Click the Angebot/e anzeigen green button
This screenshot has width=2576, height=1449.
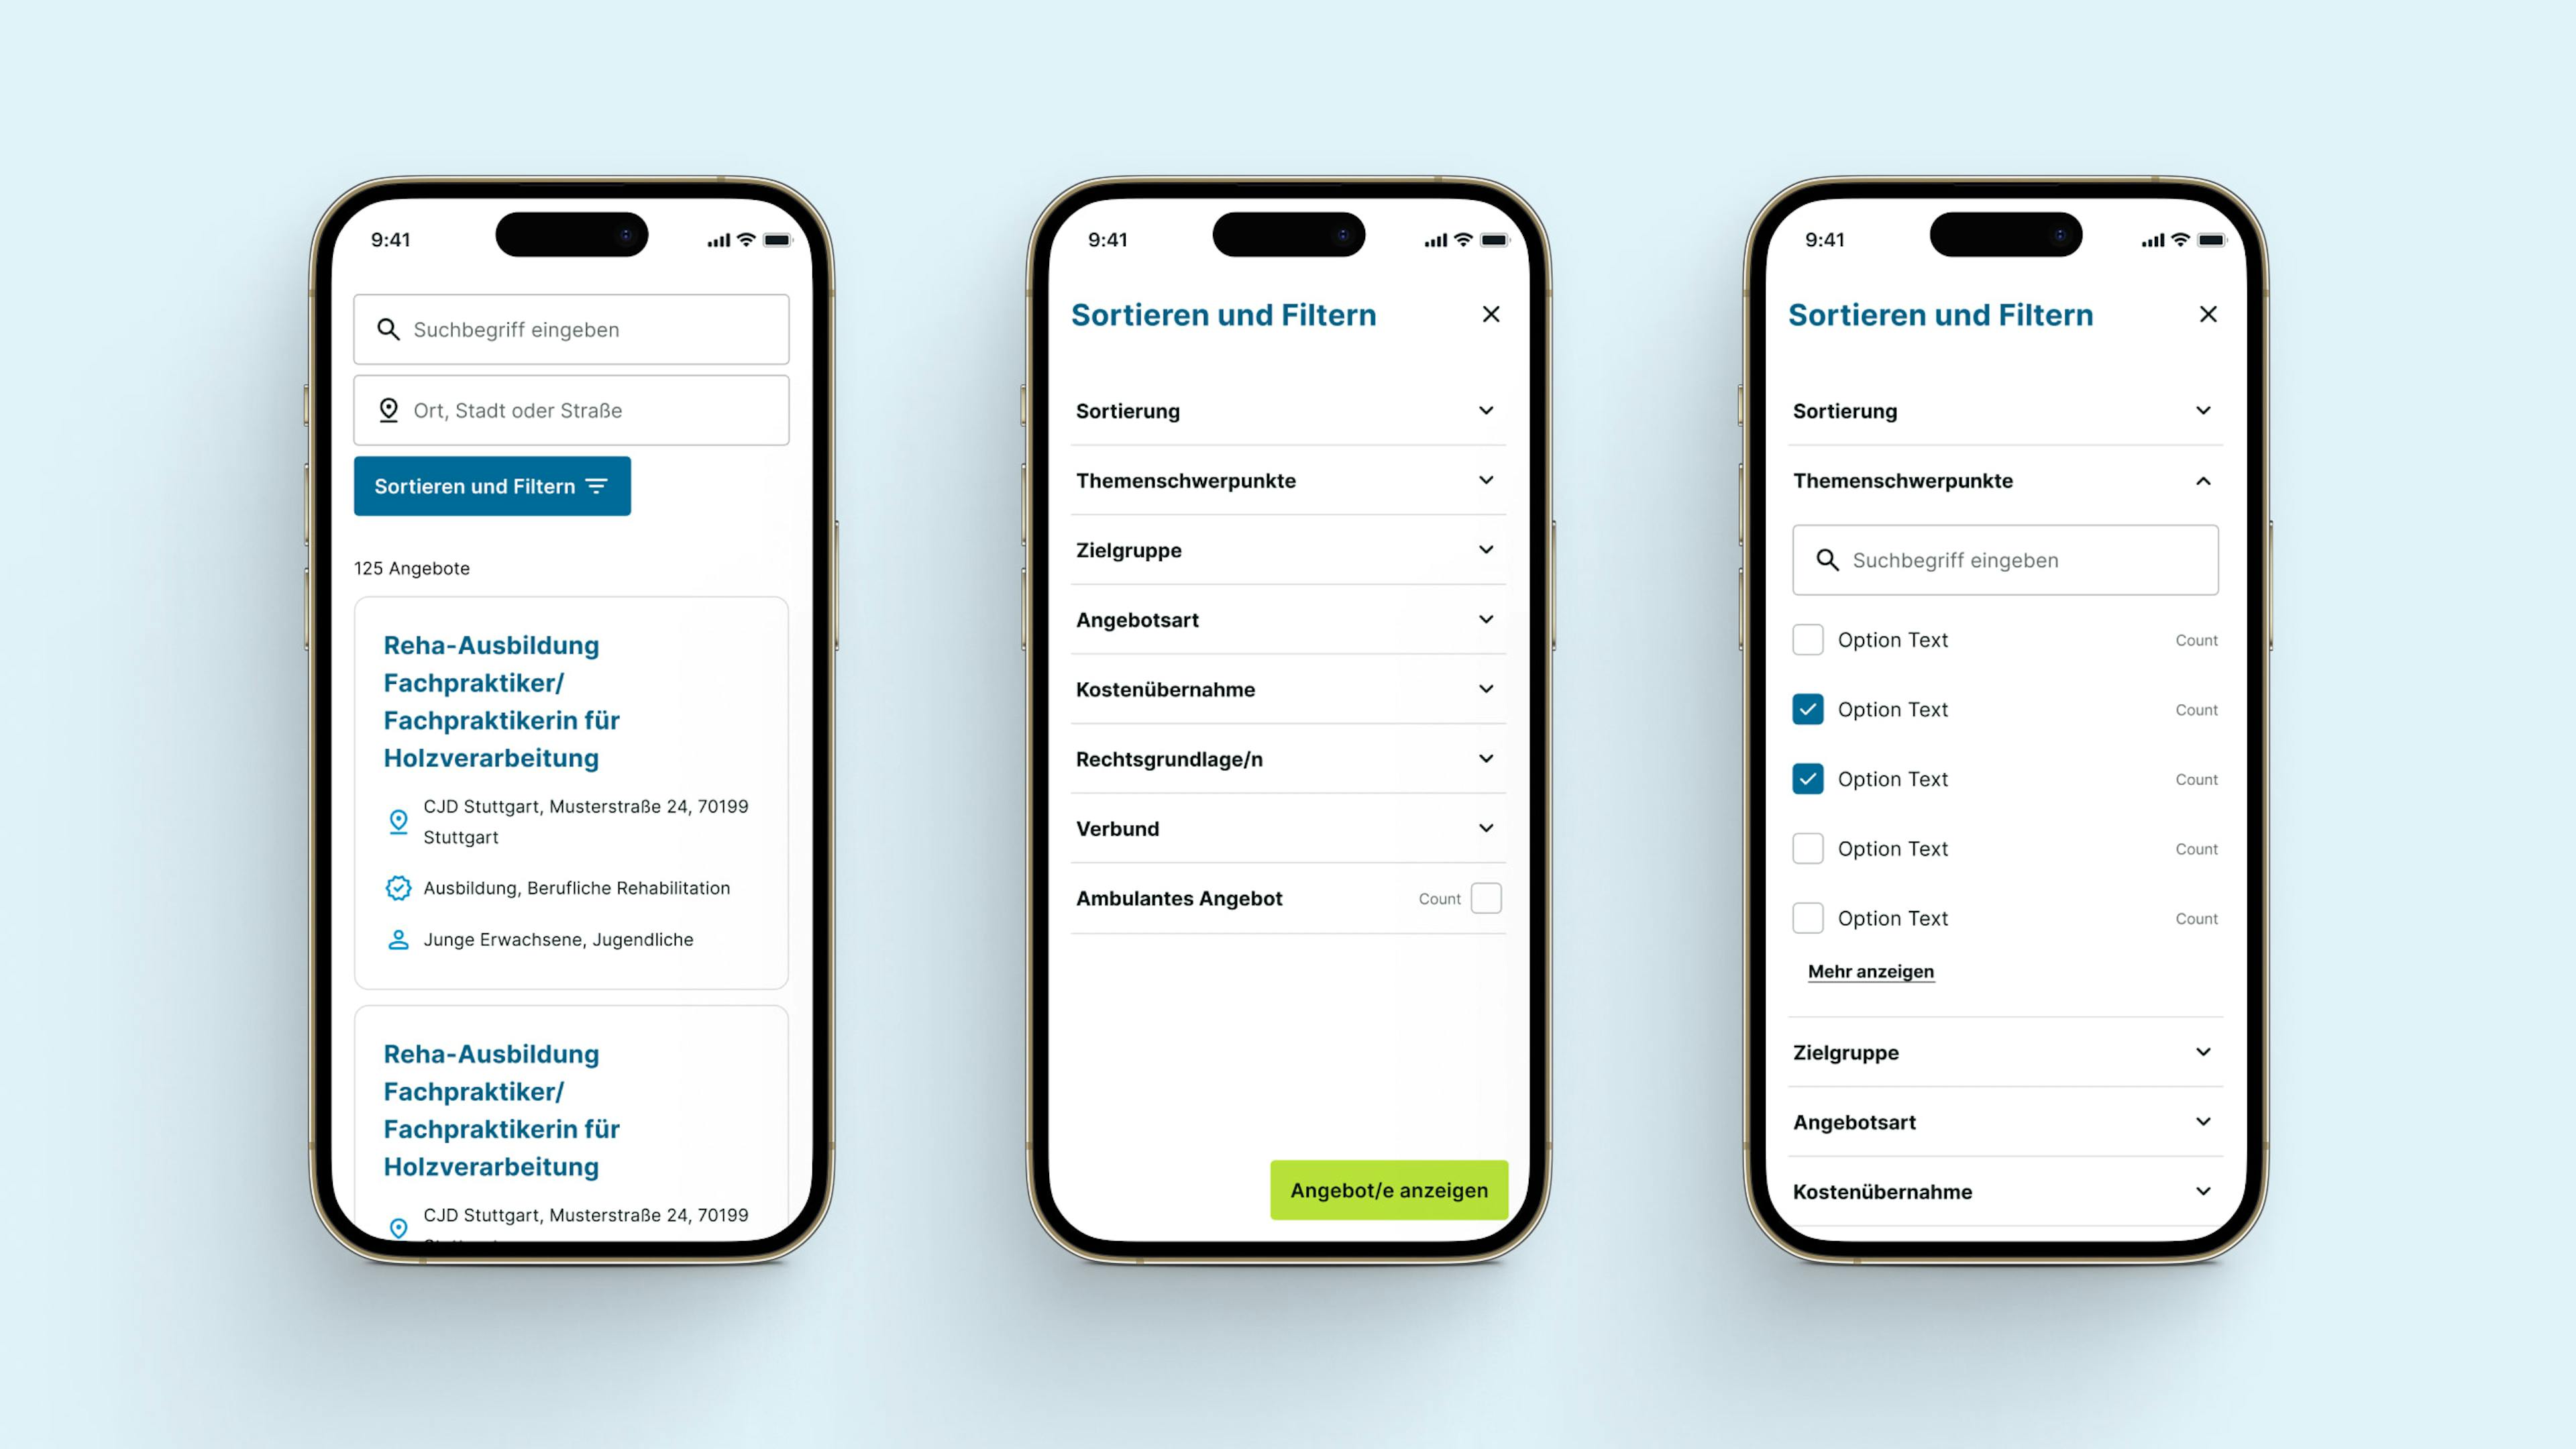coord(1389,1189)
